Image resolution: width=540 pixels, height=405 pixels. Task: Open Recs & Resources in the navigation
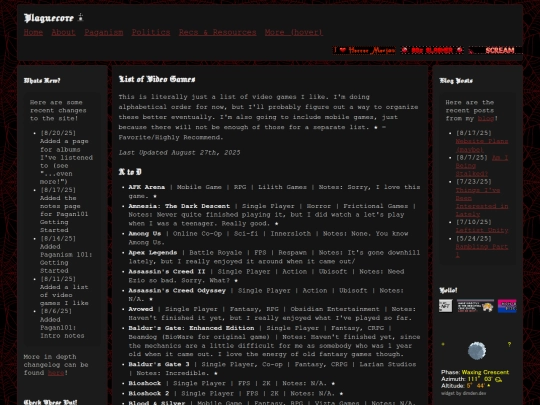coord(217,32)
